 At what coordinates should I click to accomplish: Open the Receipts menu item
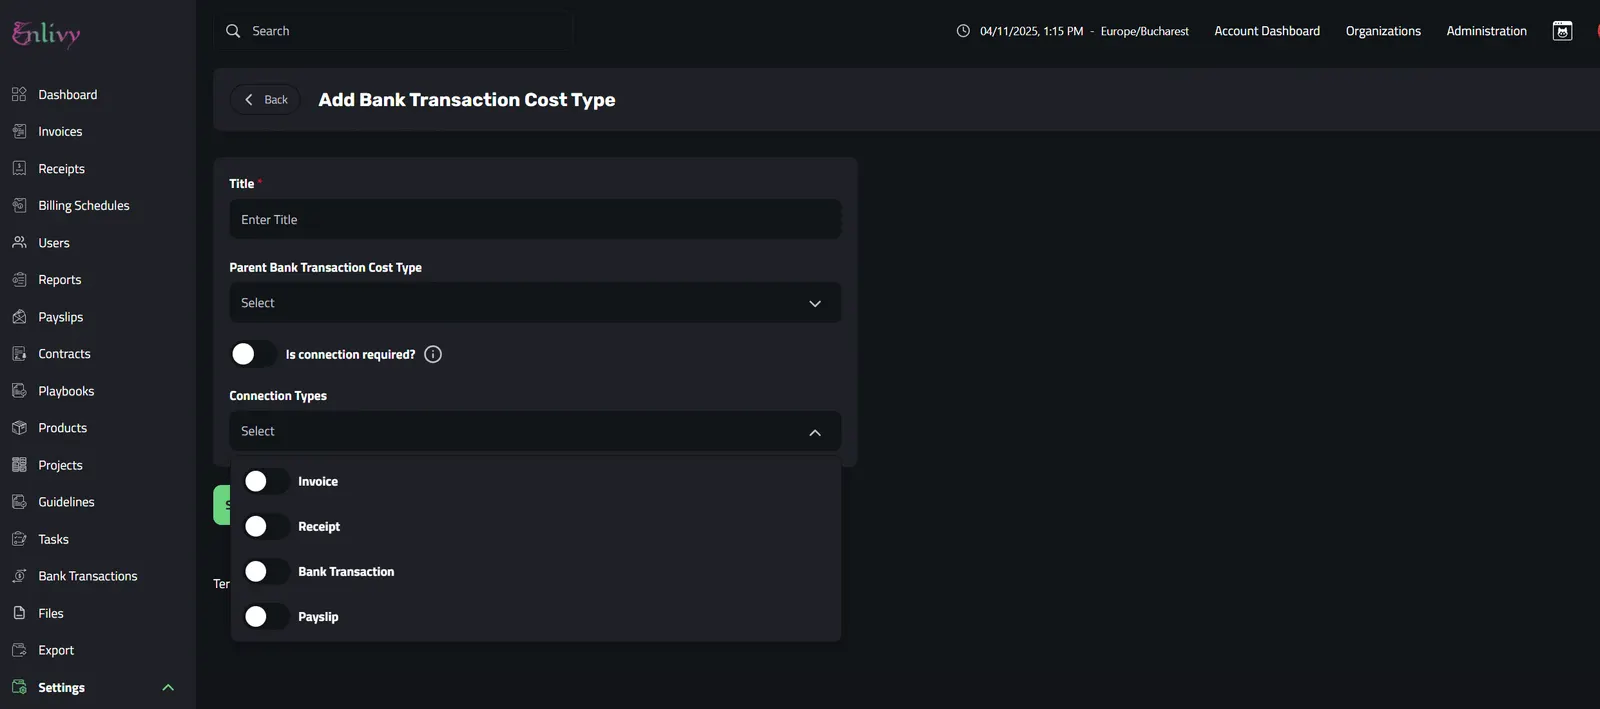(x=61, y=168)
